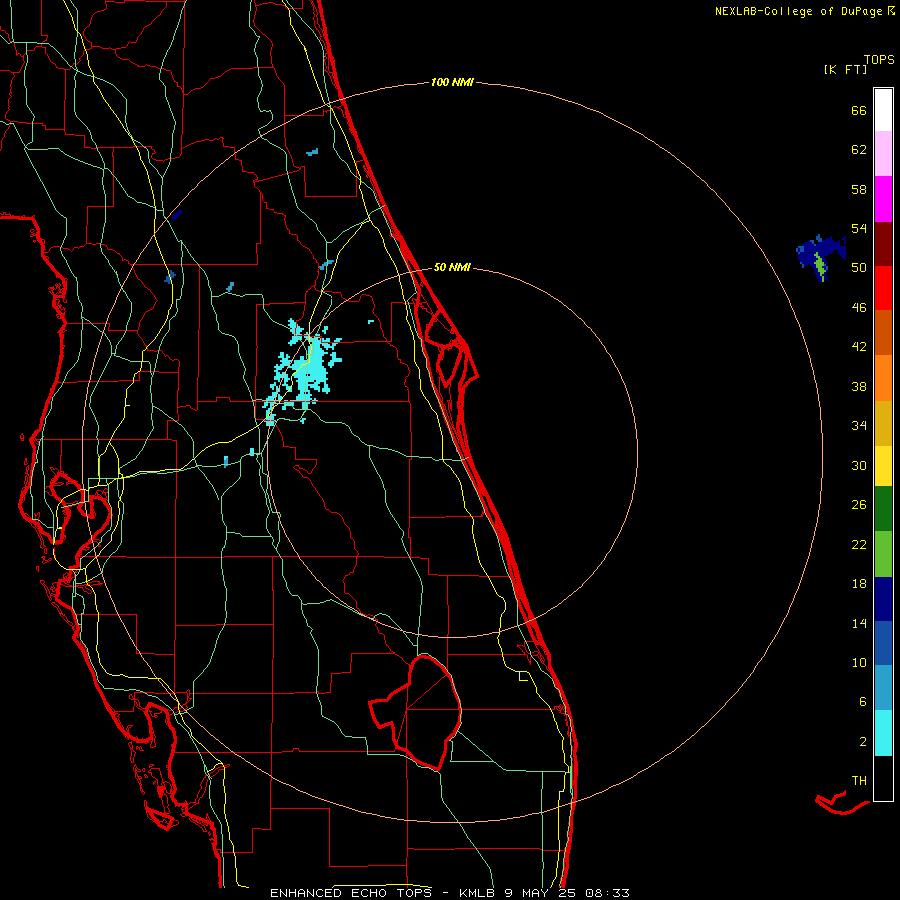
Task: Click the white swatch at the legend top
Action: (x=883, y=110)
